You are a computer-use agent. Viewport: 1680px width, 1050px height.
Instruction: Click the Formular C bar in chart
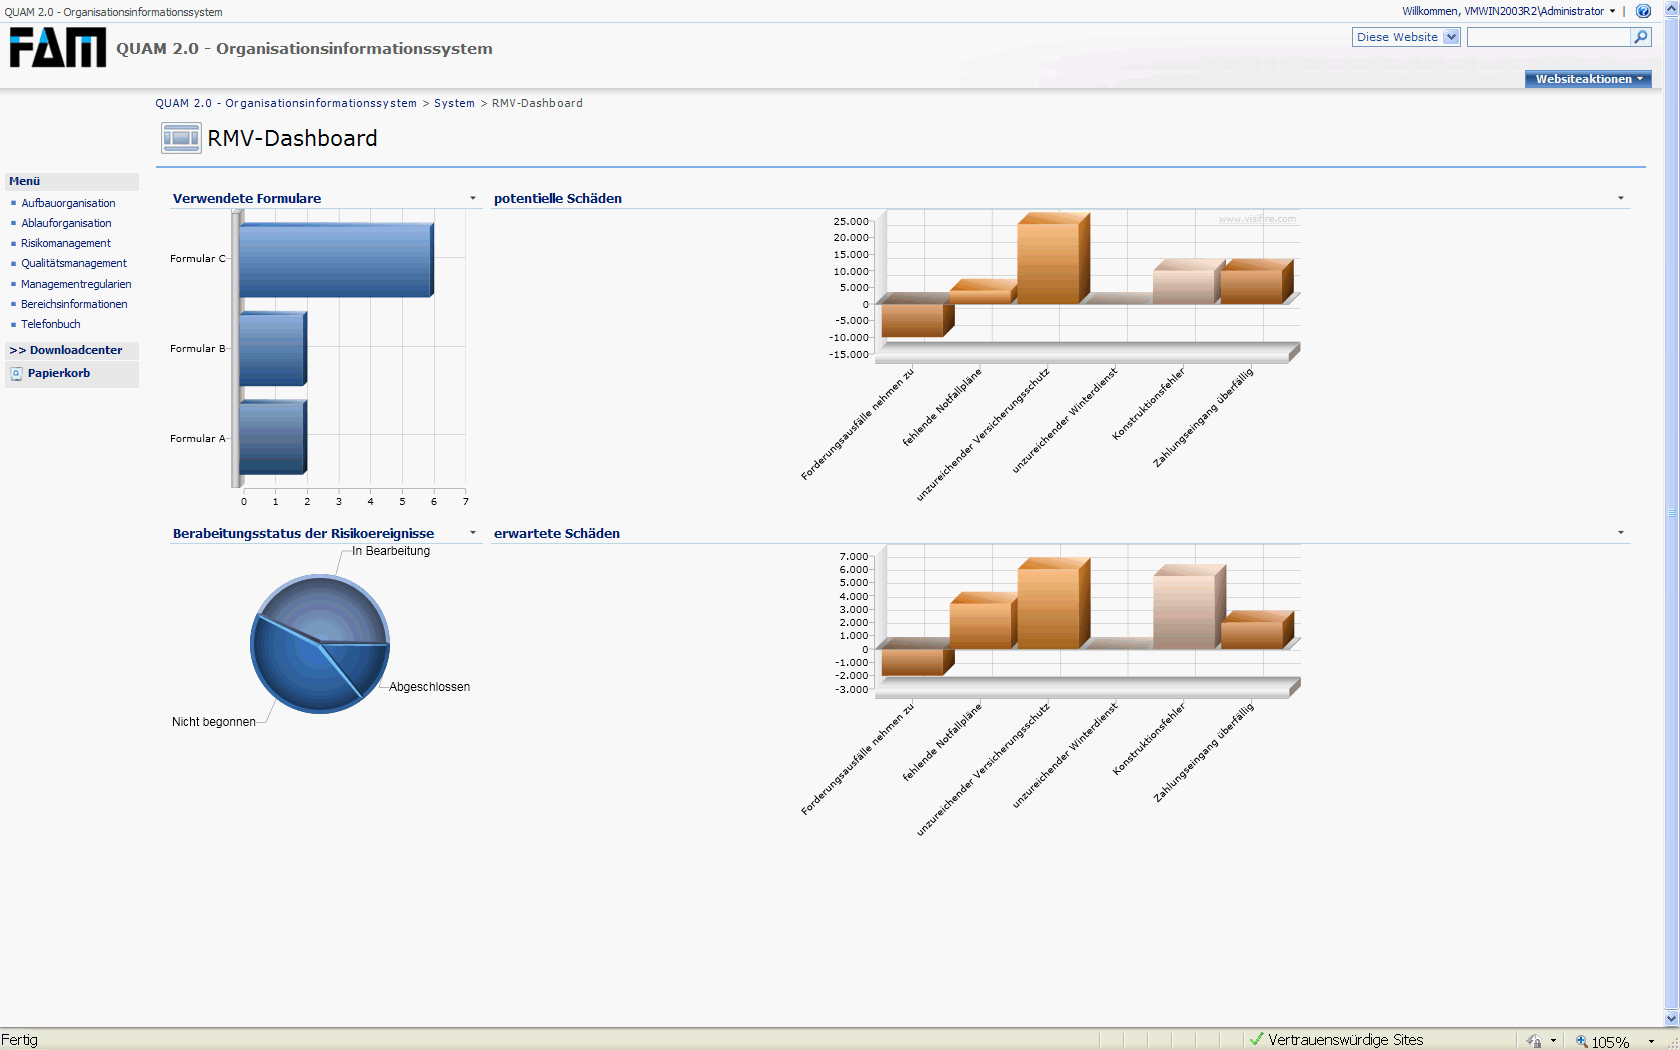(x=335, y=260)
